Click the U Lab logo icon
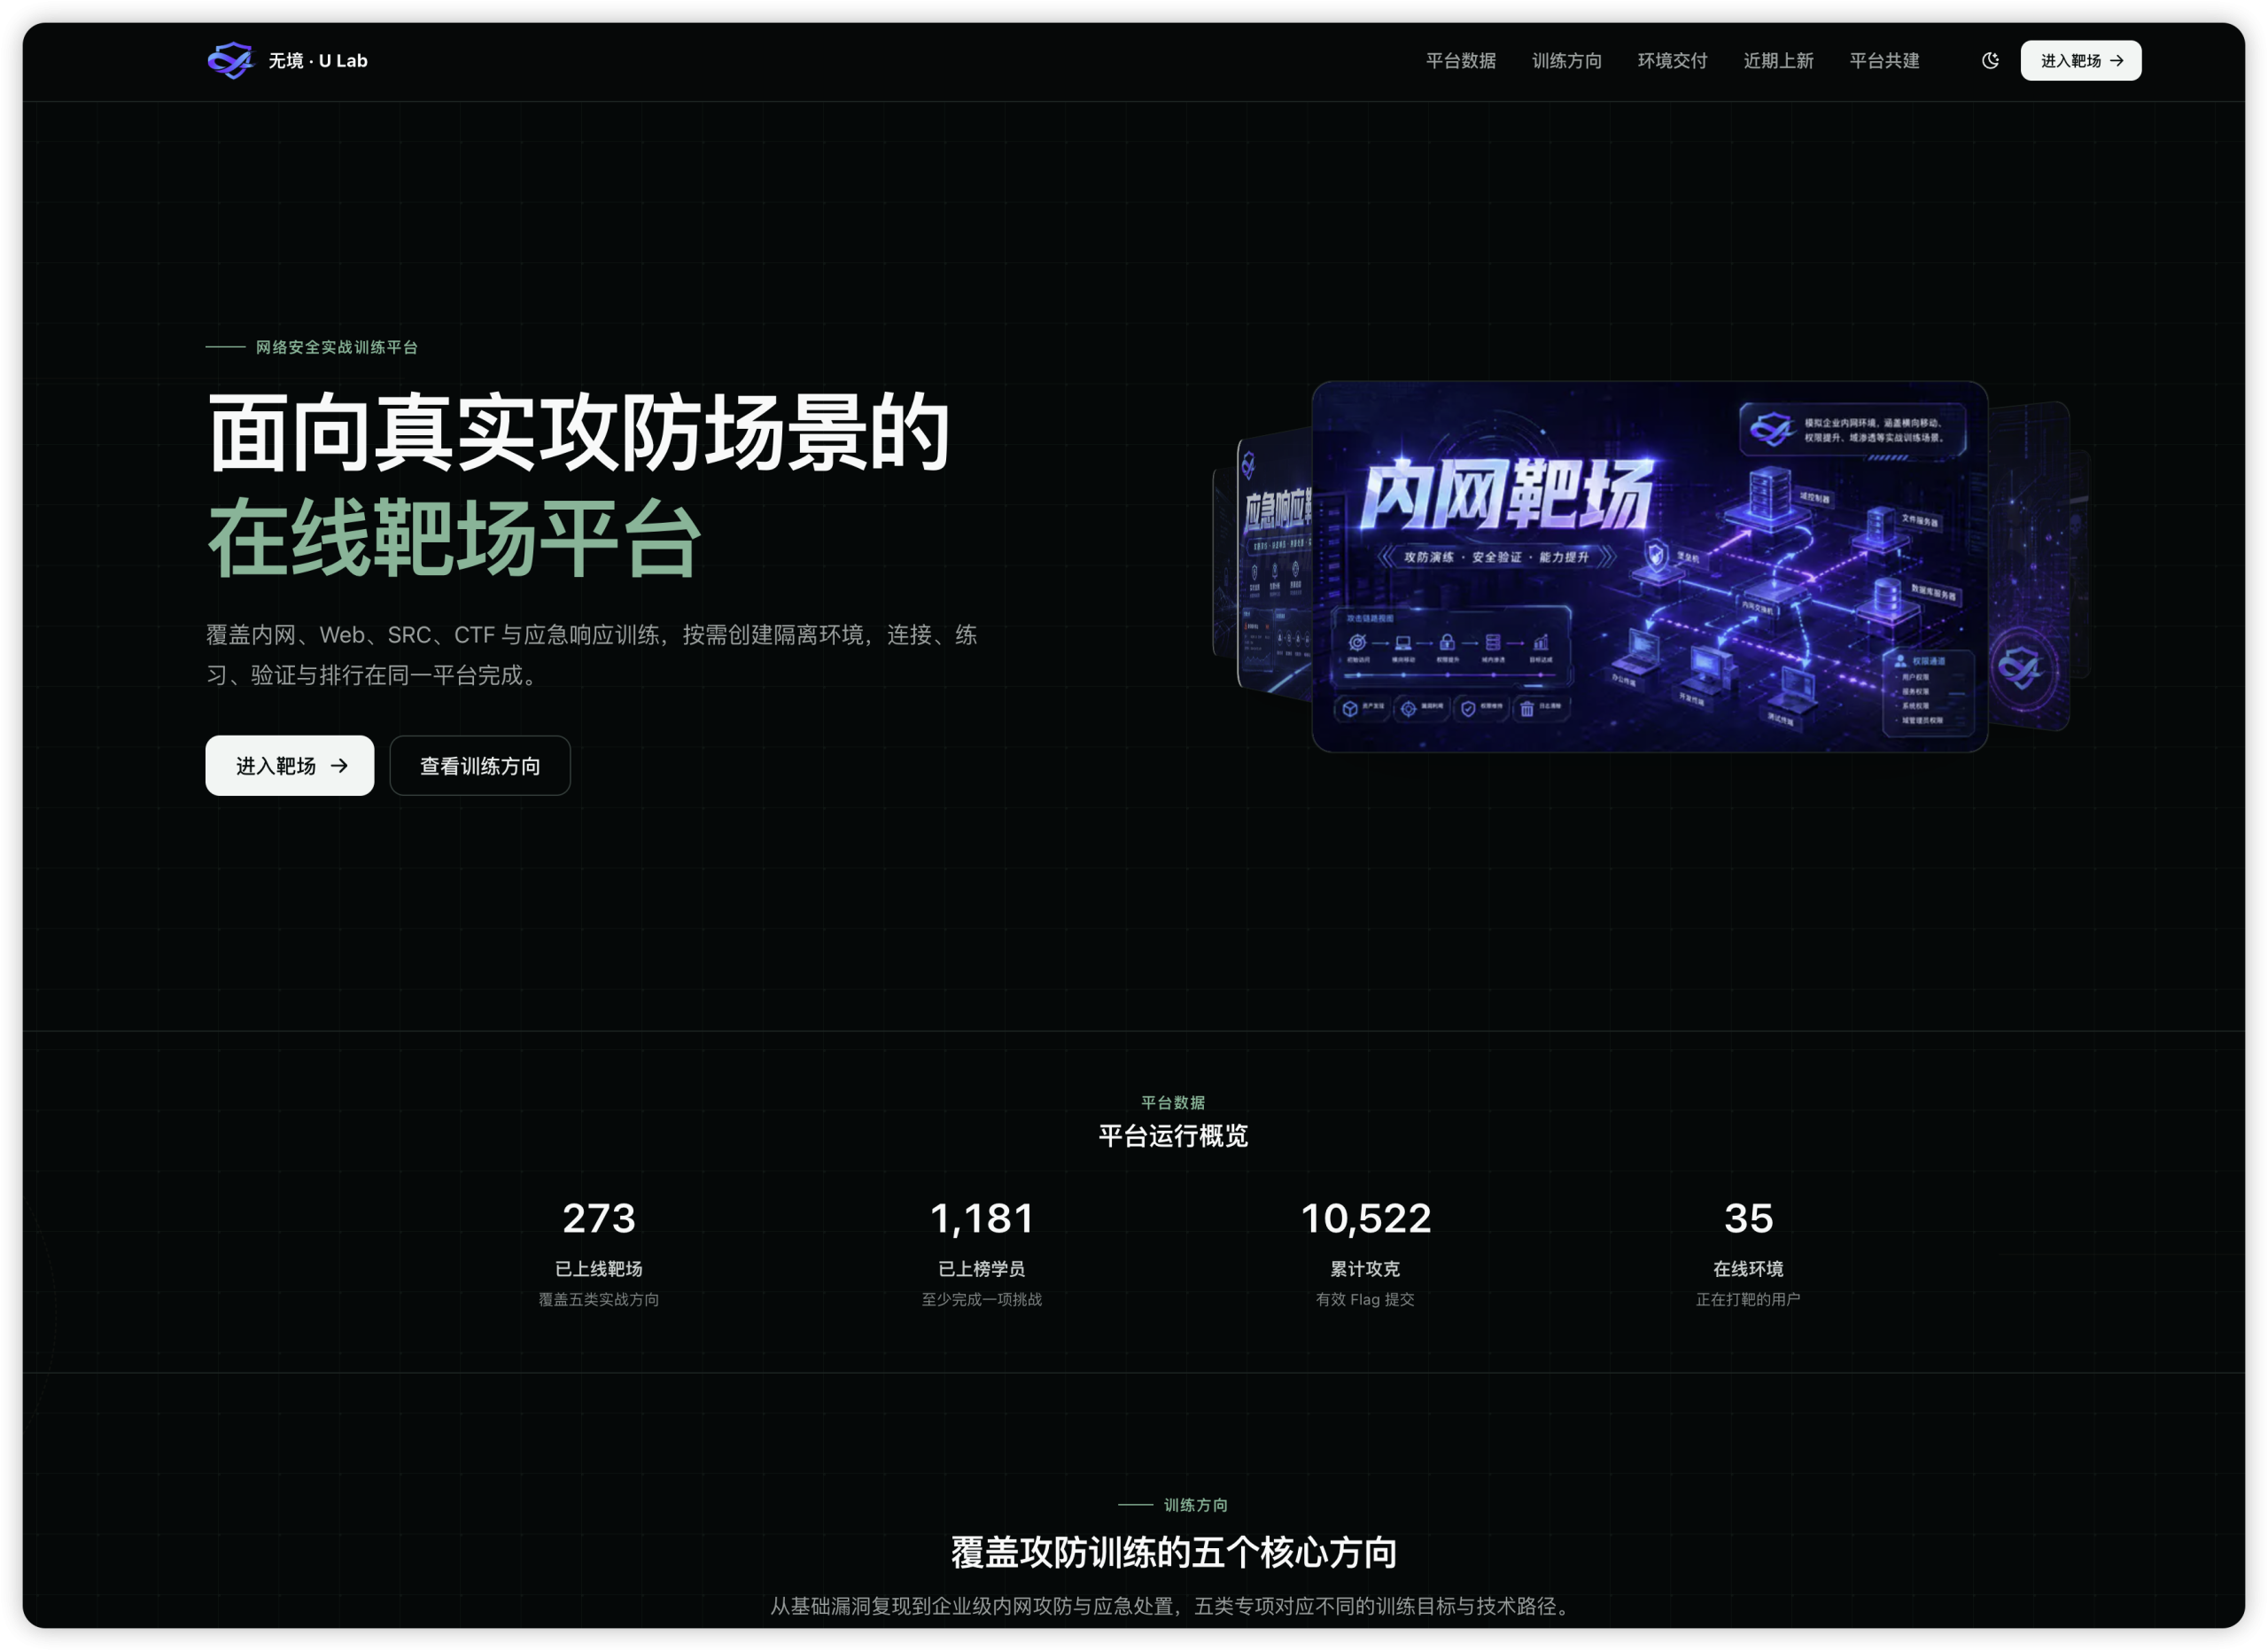This screenshot has height=1651, width=2268. click(230, 60)
